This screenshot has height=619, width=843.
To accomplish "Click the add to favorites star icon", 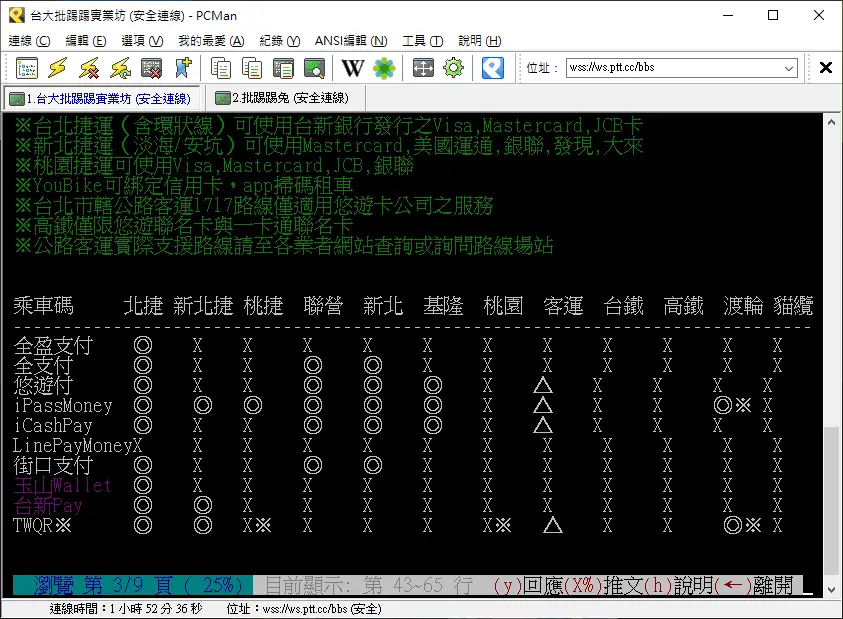I will click(x=182, y=68).
